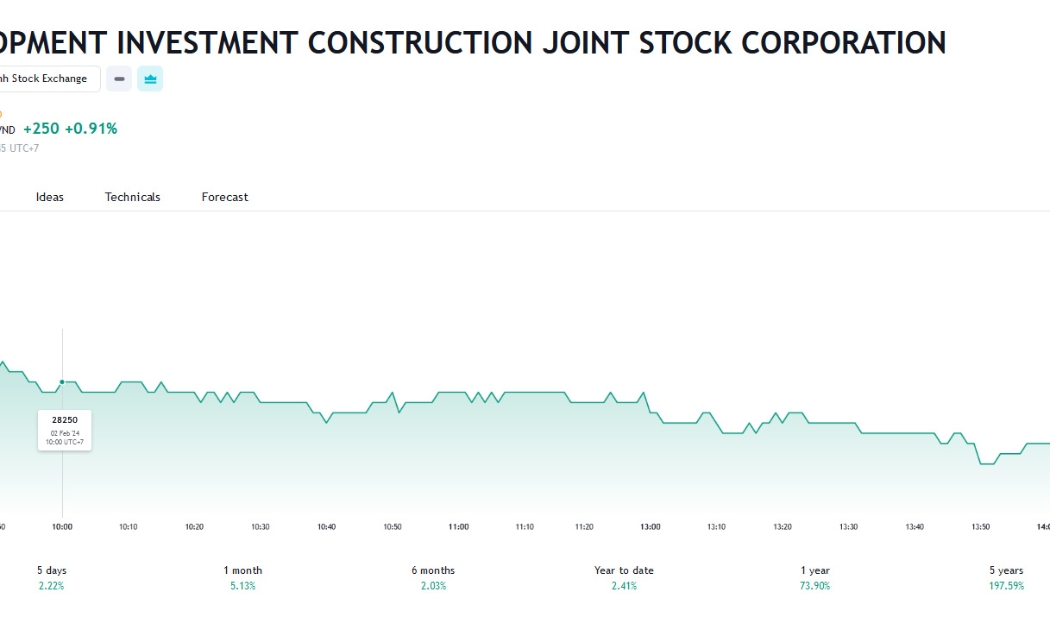Screen dimensions: 1050x630
Task: Click the 10:40 time axis label
Action: click(326, 527)
